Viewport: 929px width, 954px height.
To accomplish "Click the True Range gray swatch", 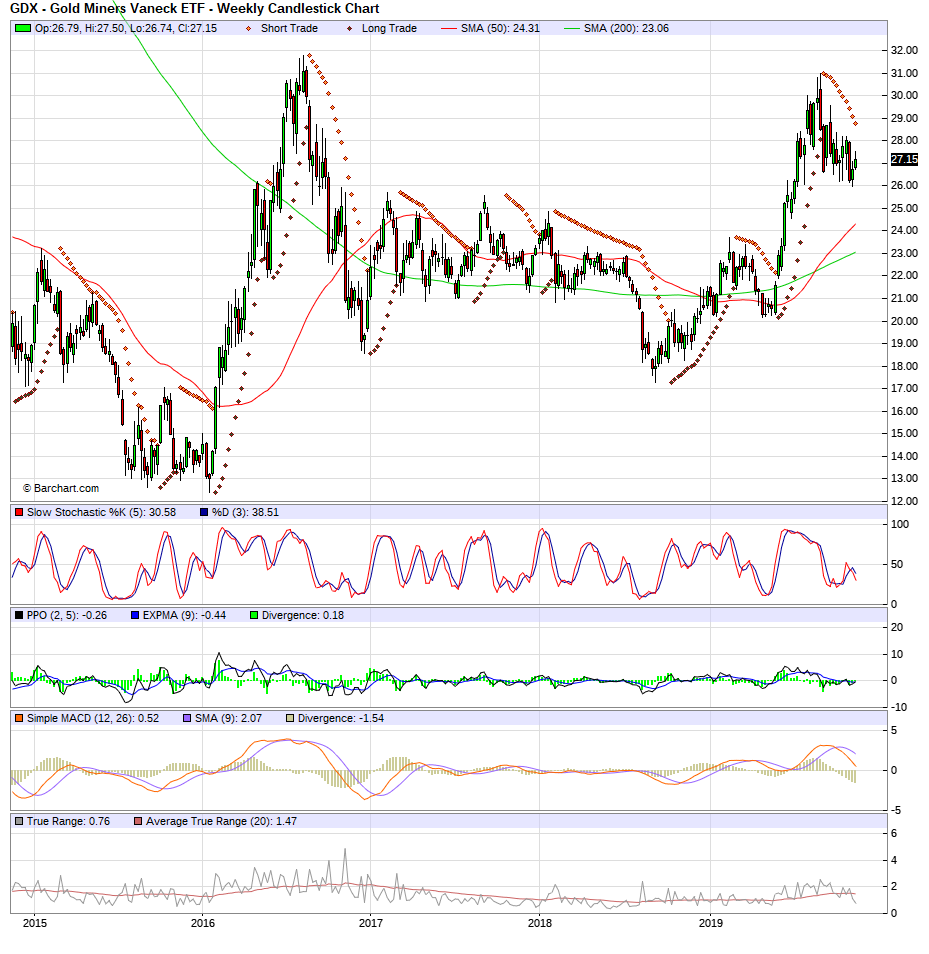I will 19,821.
